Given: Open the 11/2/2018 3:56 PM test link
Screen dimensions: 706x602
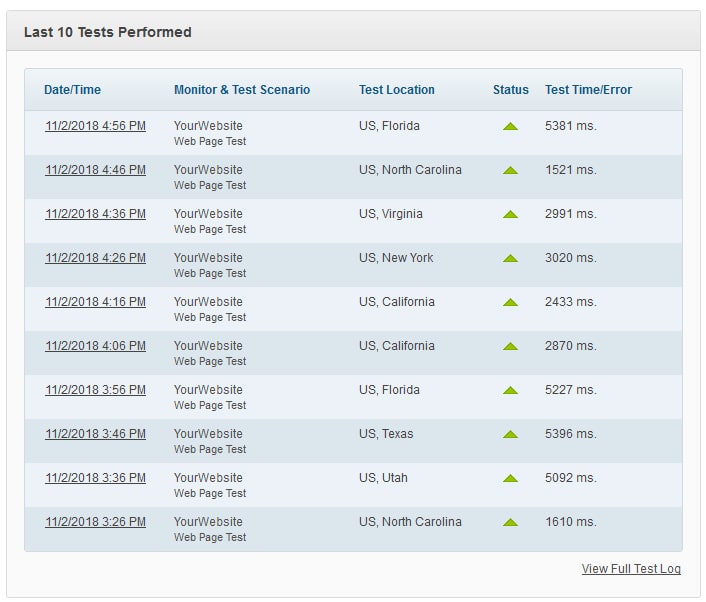Looking at the screenshot, I should (x=95, y=390).
